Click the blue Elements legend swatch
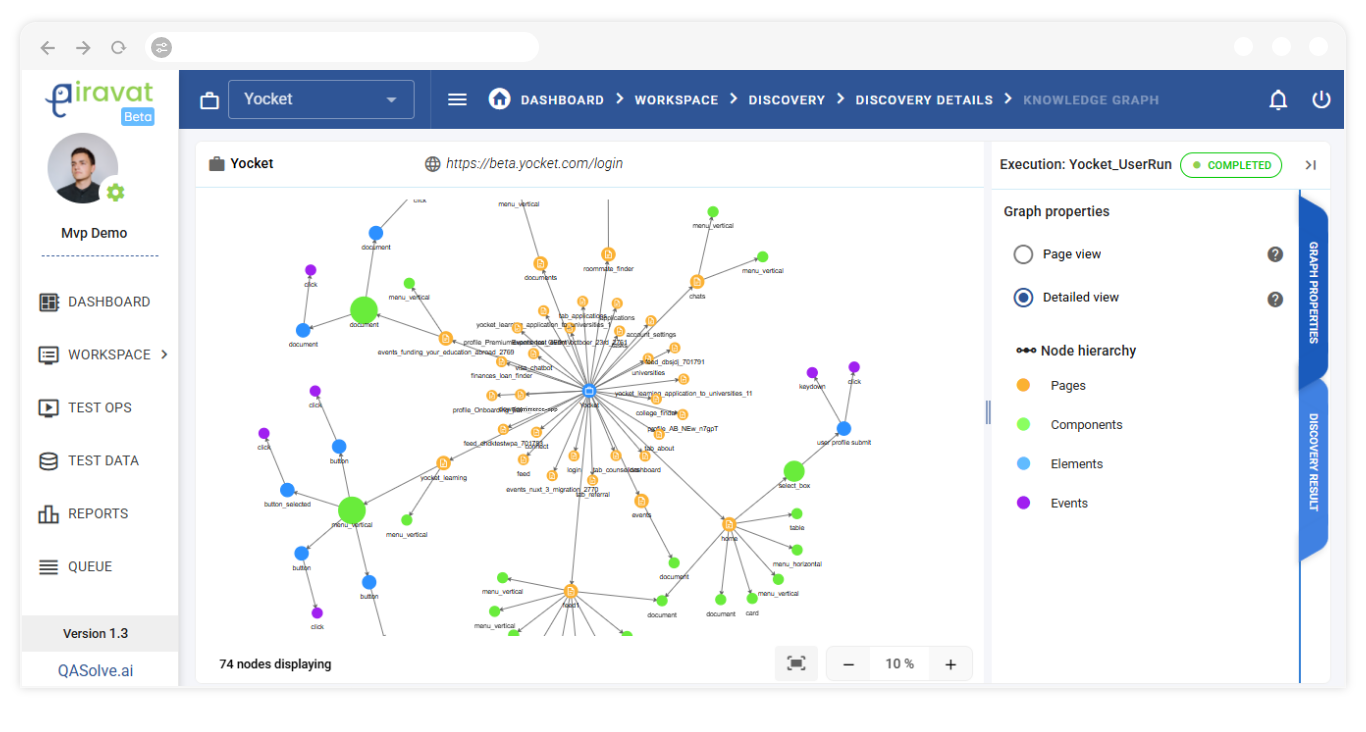The height and width of the screenshot is (732, 1366). coord(1023,463)
